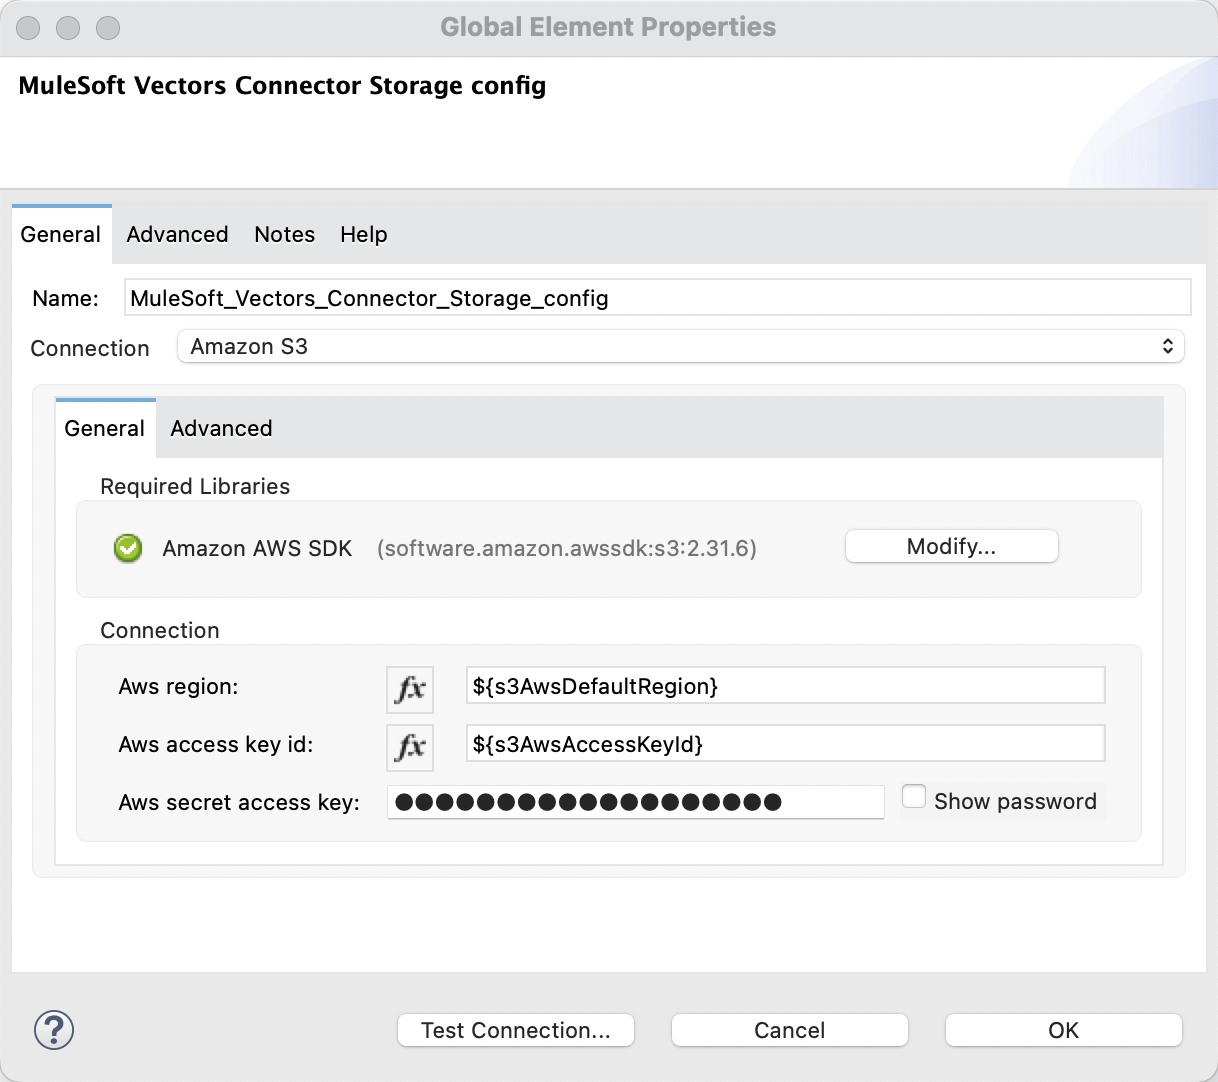Click the fx expression button for Aws region
The width and height of the screenshot is (1218, 1082).
[410, 689]
